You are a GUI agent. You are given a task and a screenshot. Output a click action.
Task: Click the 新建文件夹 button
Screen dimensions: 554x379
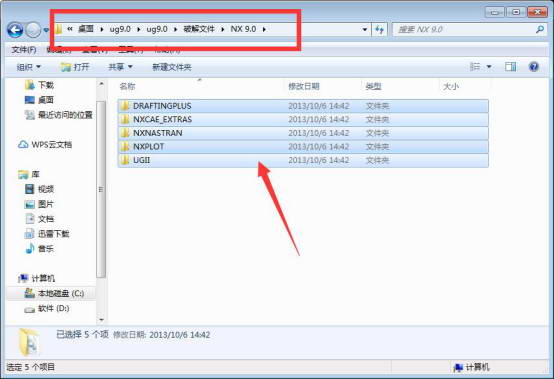172,67
